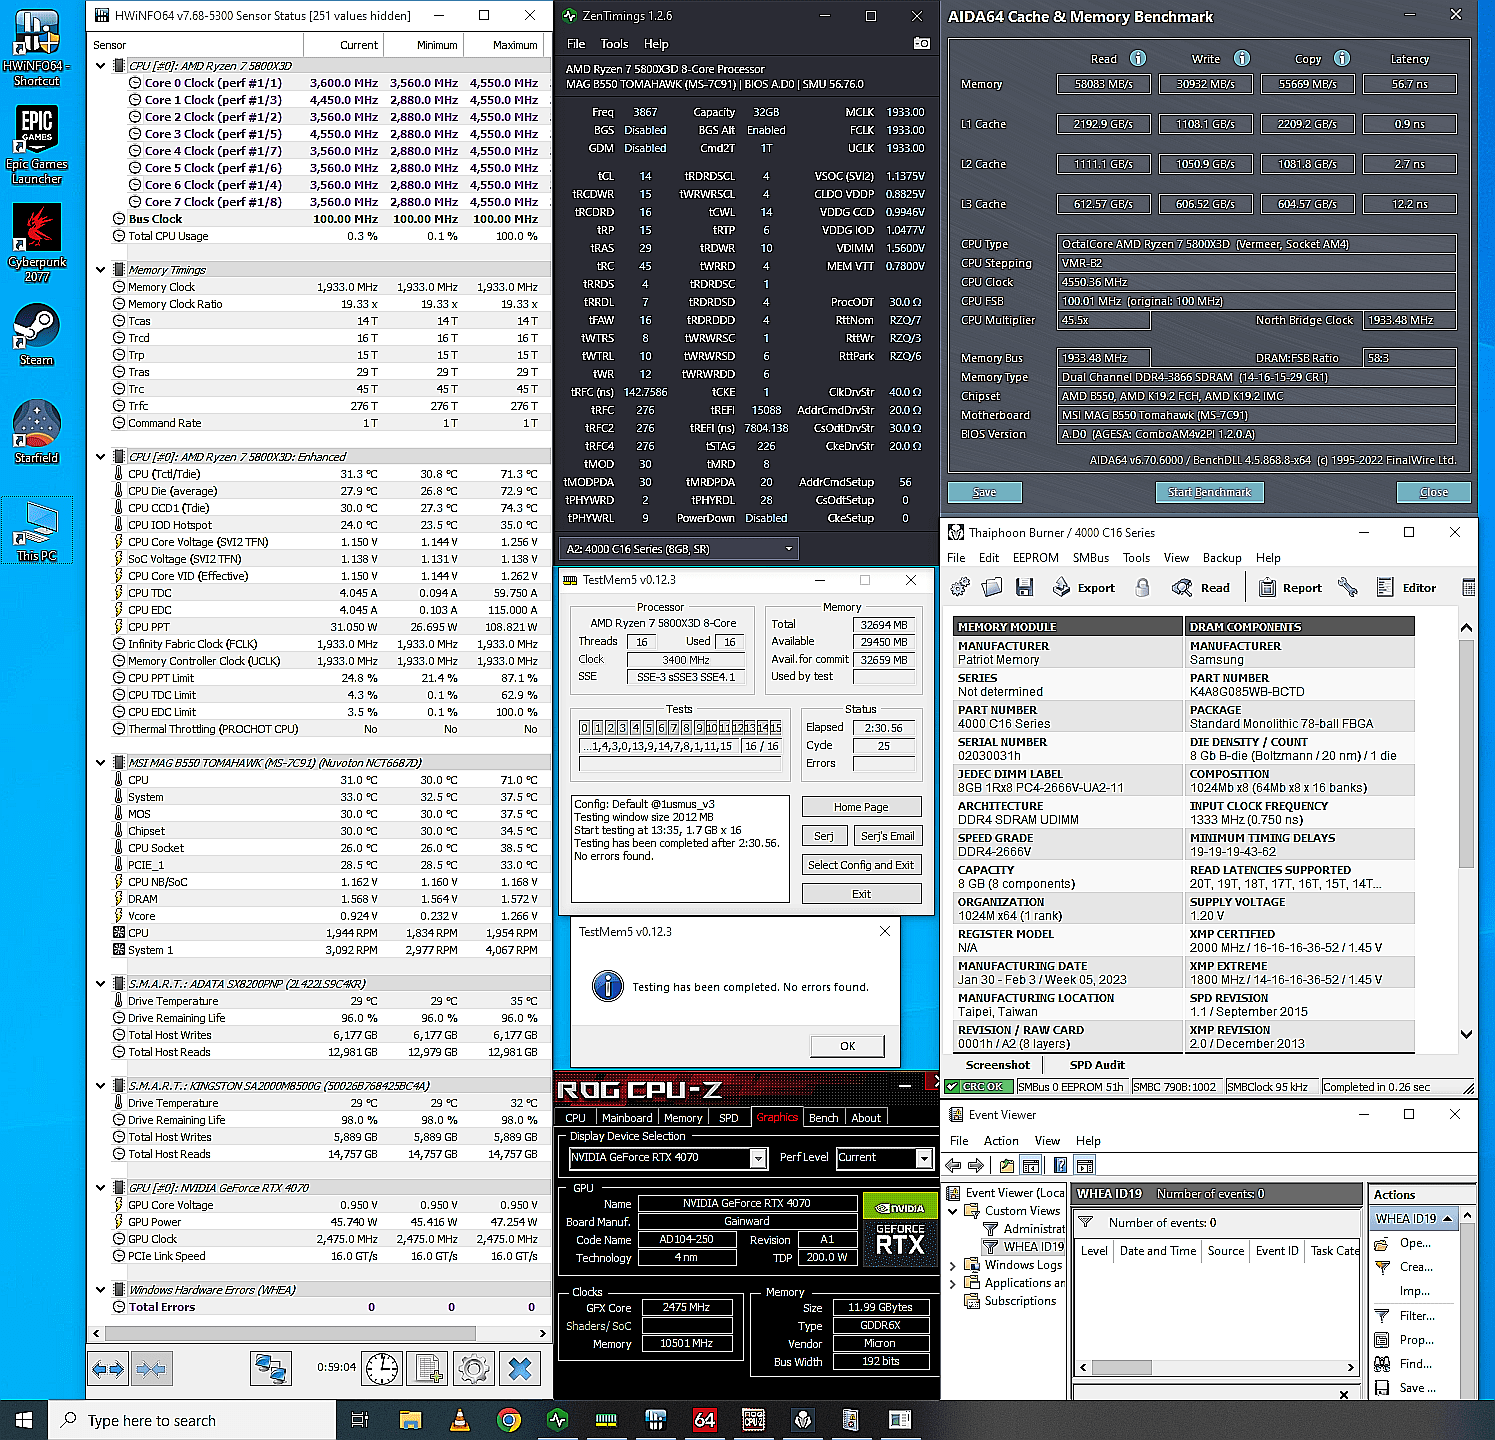Image resolution: width=1495 pixels, height=1440 pixels.
Task: Click Export in Thaiphoon Burner toolbar
Action: click(x=1083, y=588)
